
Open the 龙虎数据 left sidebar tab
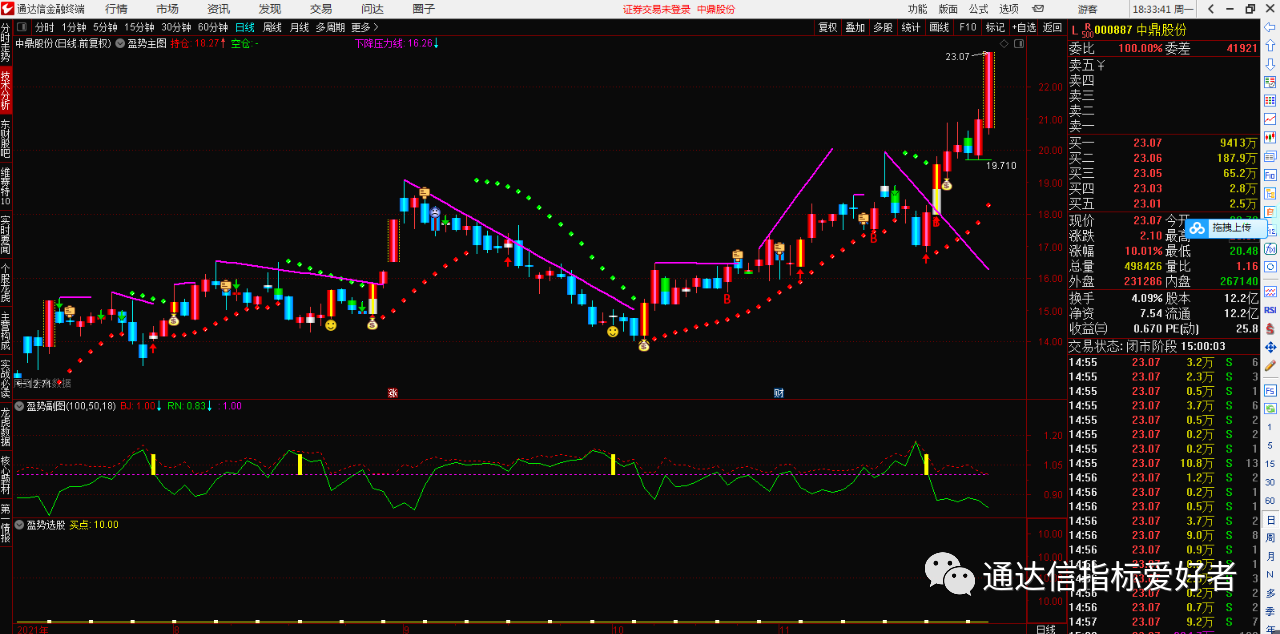(6, 427)
